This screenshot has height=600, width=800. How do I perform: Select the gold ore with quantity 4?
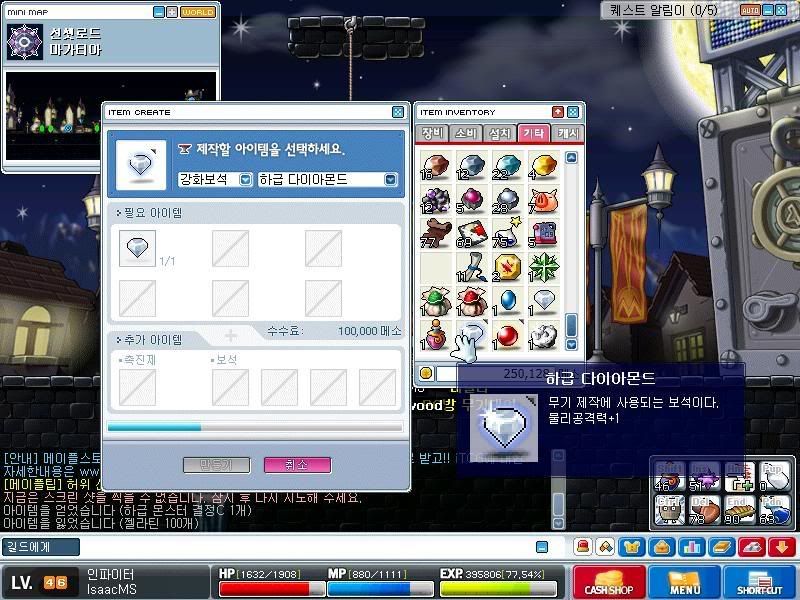tap(543, 166)
